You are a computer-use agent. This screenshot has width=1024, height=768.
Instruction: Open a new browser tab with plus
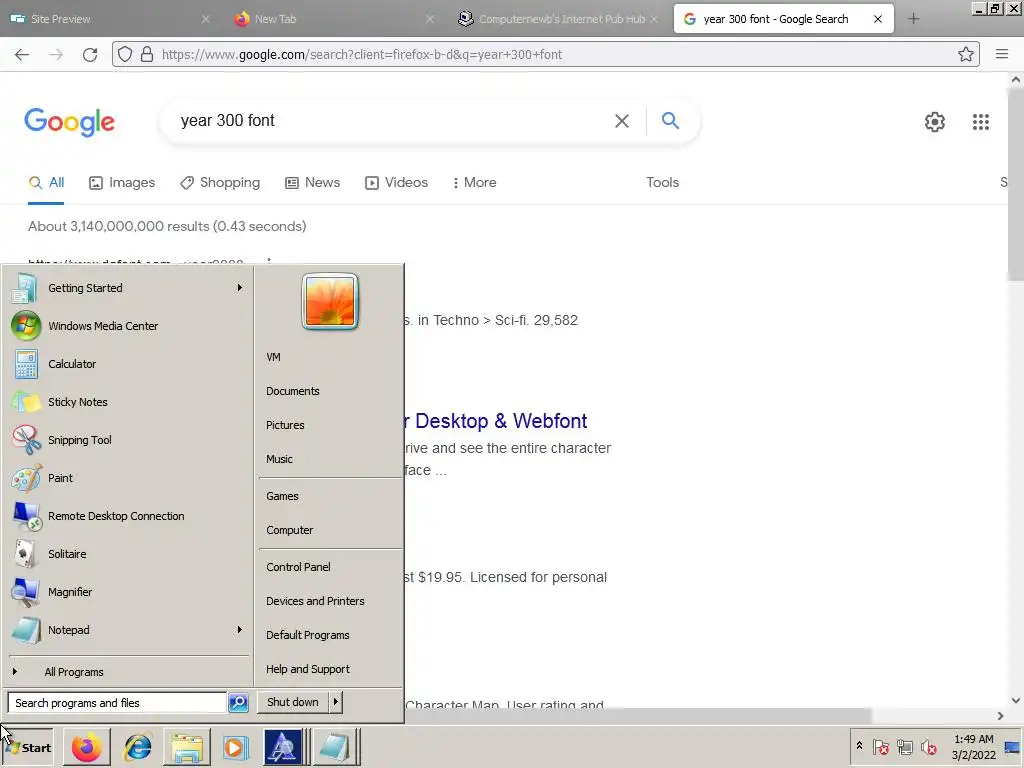coord(914,19)
